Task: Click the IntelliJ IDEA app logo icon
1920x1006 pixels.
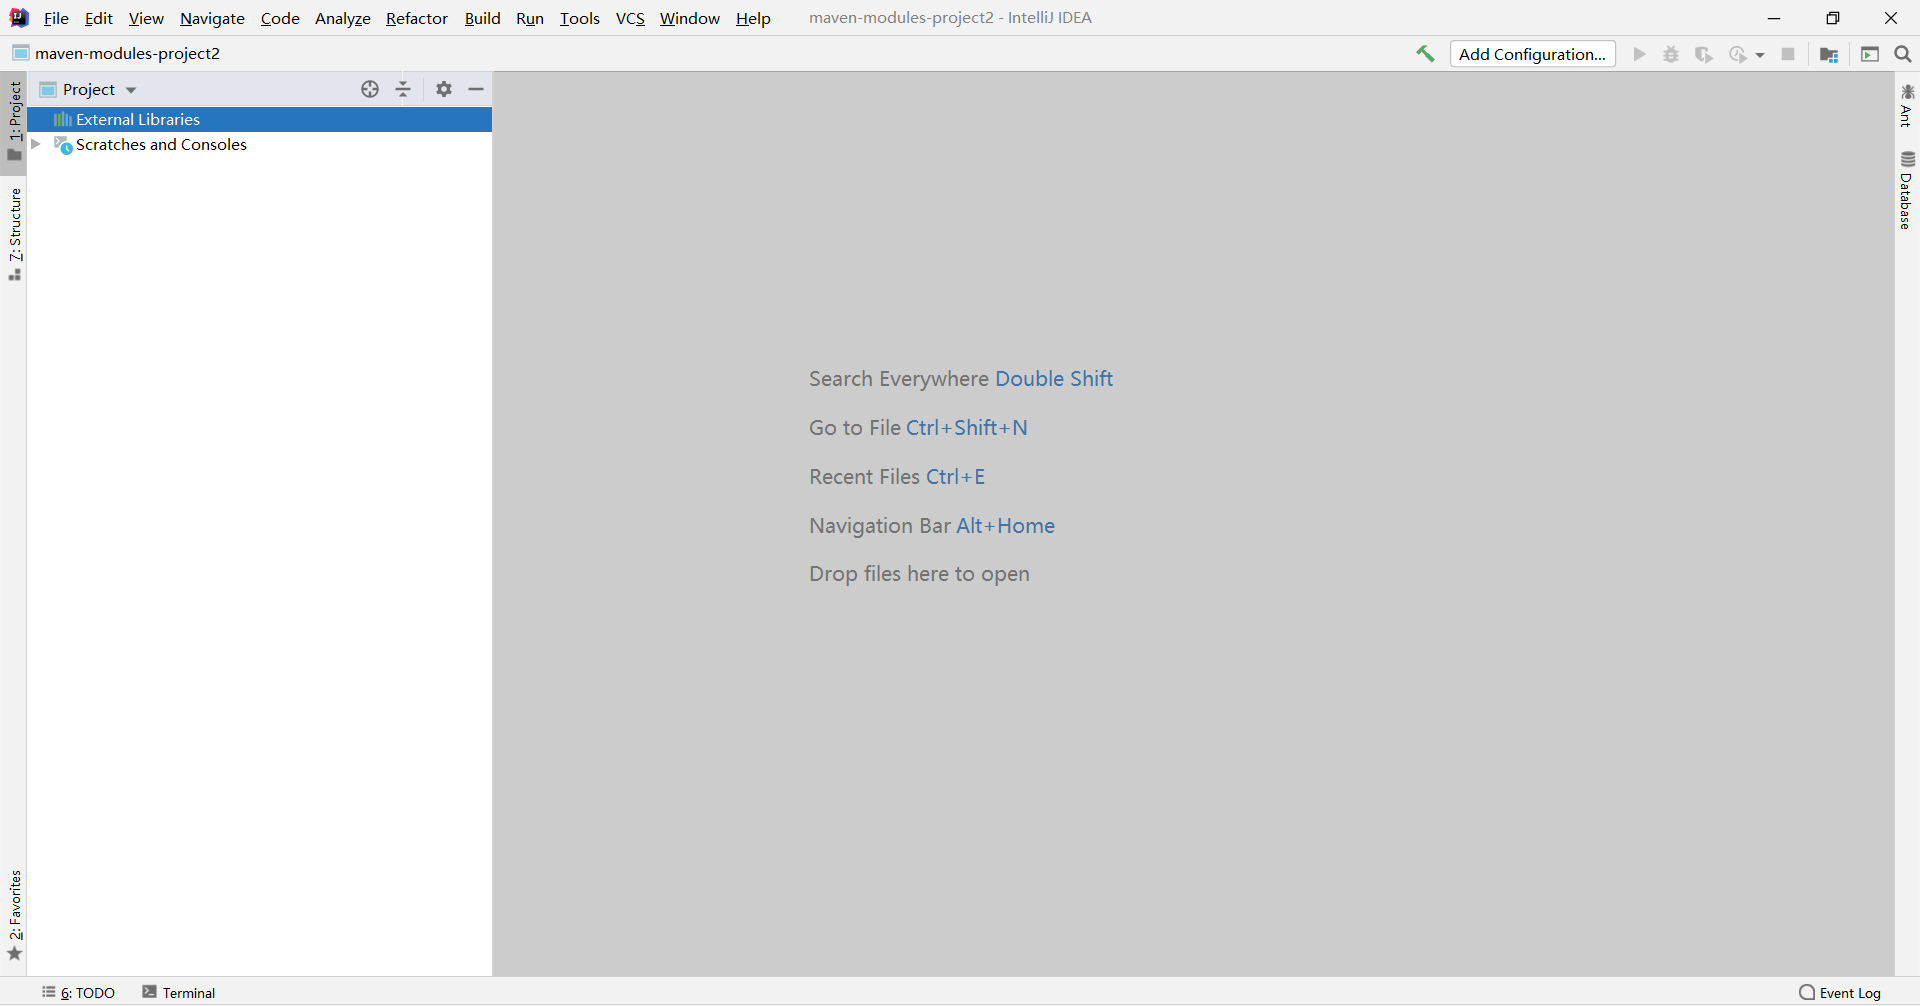Action: 19,18
